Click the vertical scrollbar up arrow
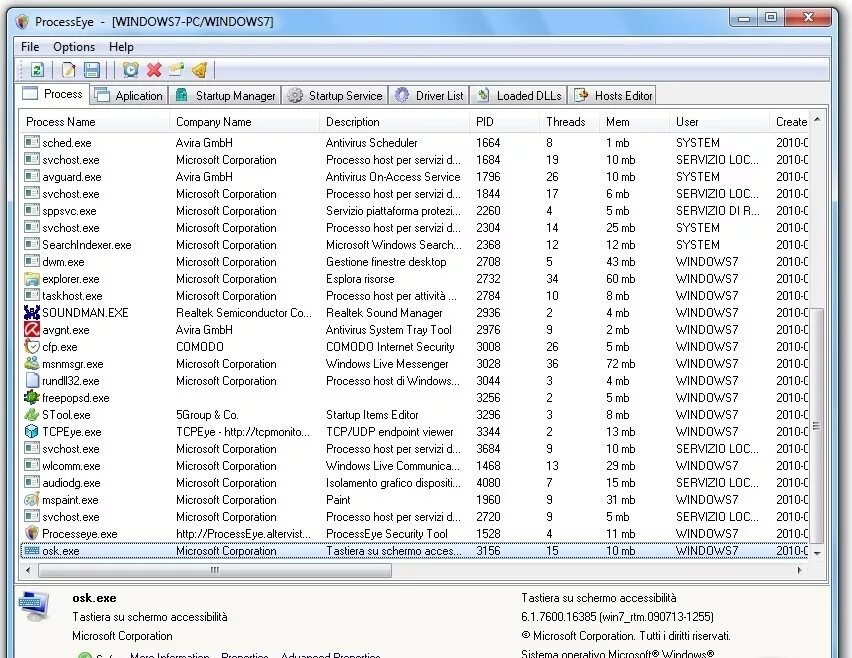This screenshot has height=658, width=852. pos(817,119)
